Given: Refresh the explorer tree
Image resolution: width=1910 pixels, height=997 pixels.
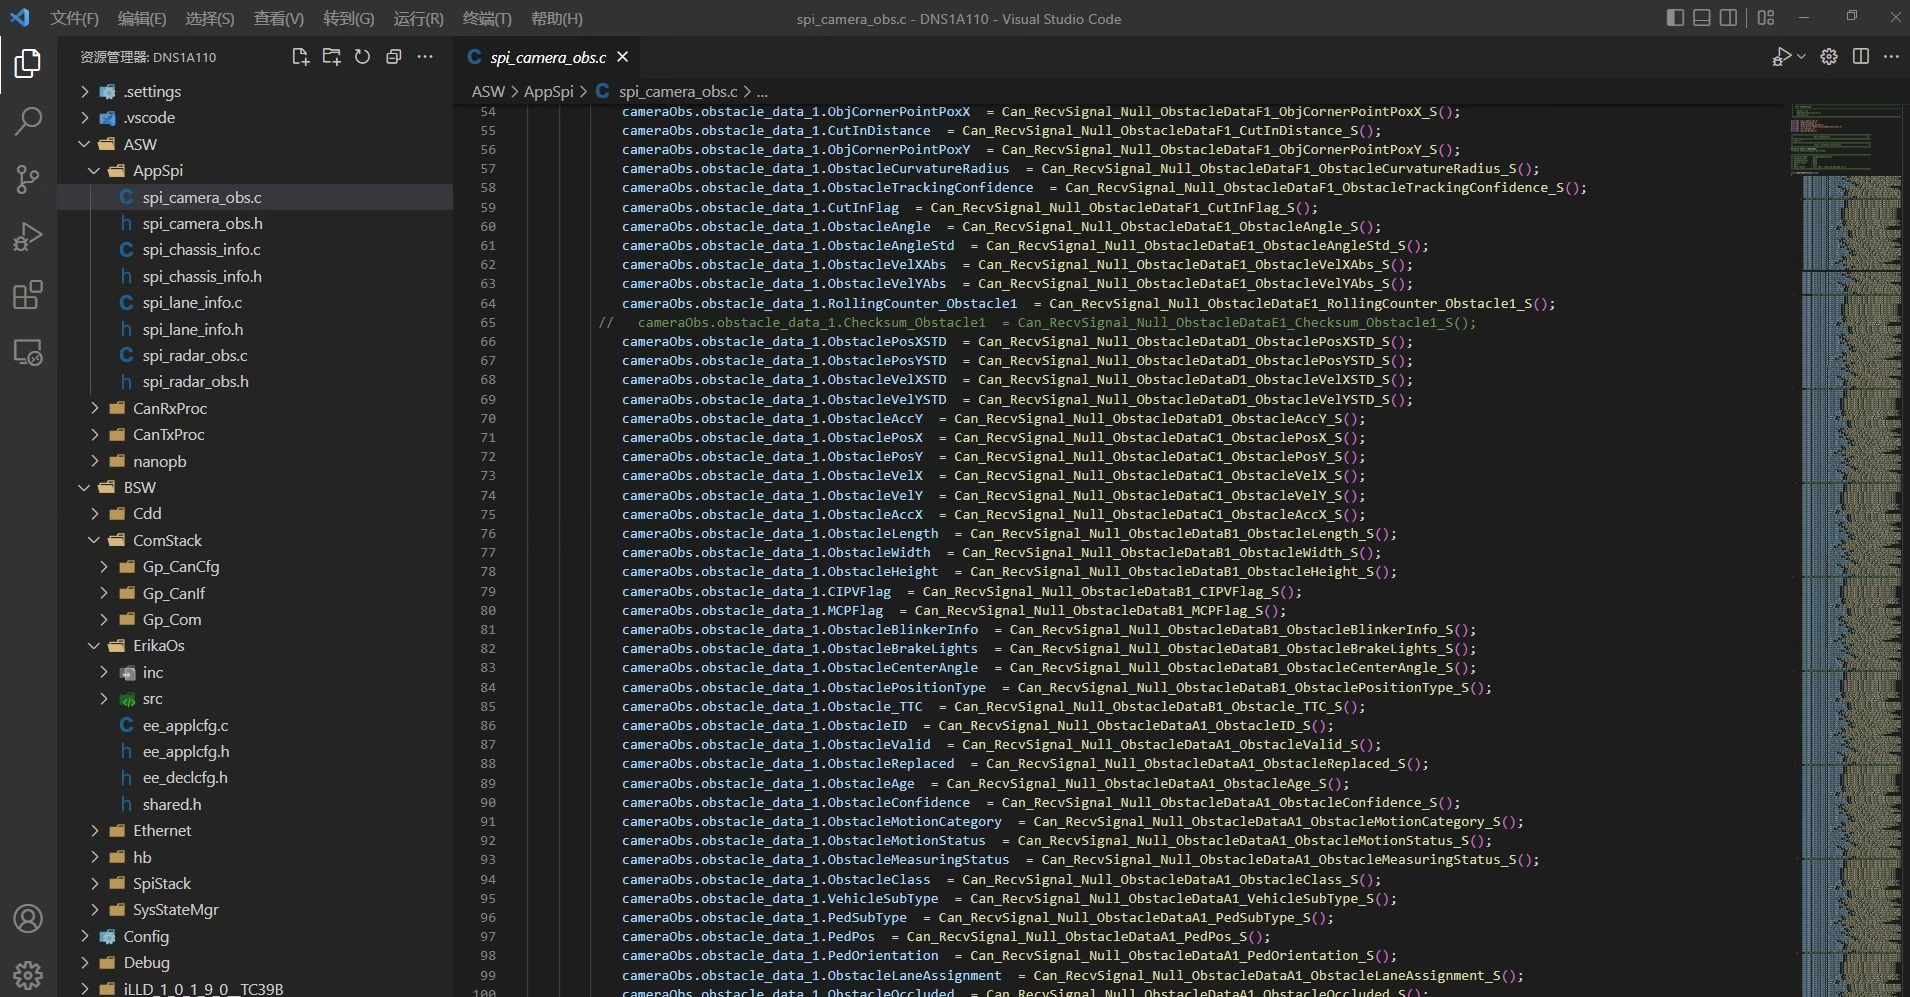Looking at the screenshot, I should click(x=362, y=57).
